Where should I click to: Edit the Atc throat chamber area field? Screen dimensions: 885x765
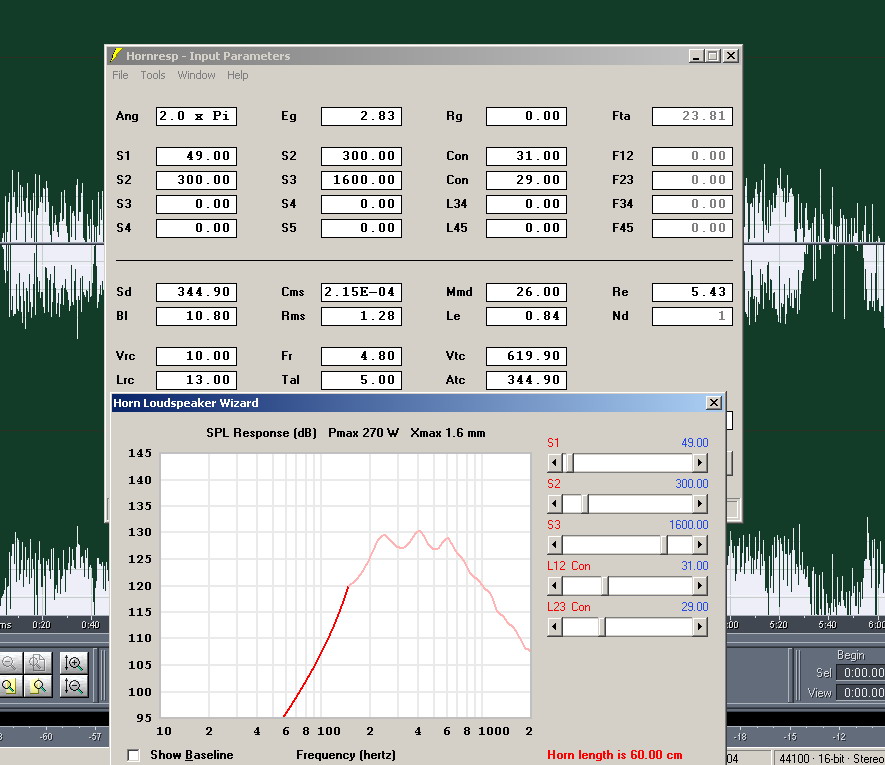pyautogui.click(x=526, y=380)
